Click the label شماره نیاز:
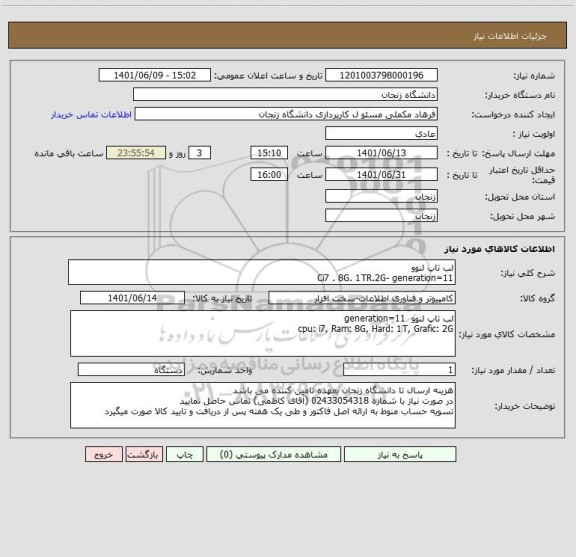The width and height of the screenshot is (576, 557). tap(534, 76)
